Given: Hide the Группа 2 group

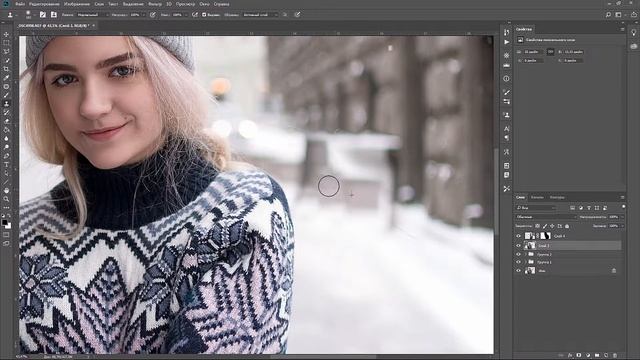Looking at the screenshot, I should pyautogui.click(x=518, y=254).
